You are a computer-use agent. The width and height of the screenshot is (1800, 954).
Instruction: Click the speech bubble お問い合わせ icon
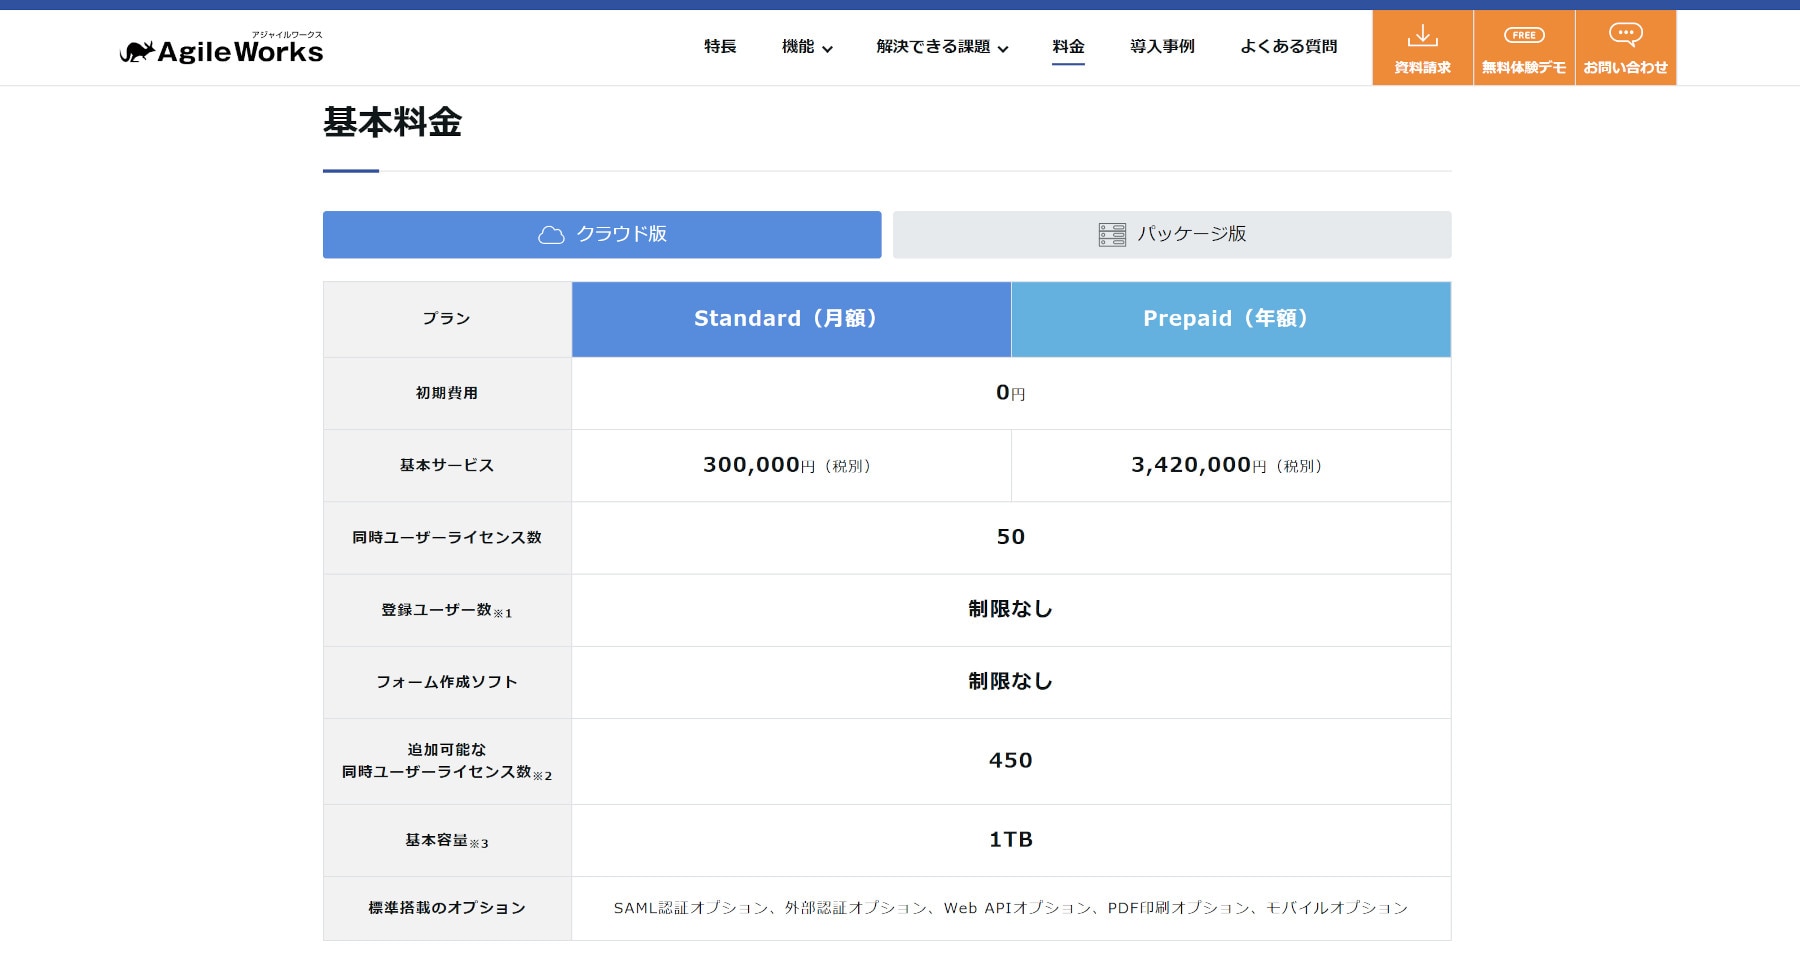click(x=1625, y=35)
